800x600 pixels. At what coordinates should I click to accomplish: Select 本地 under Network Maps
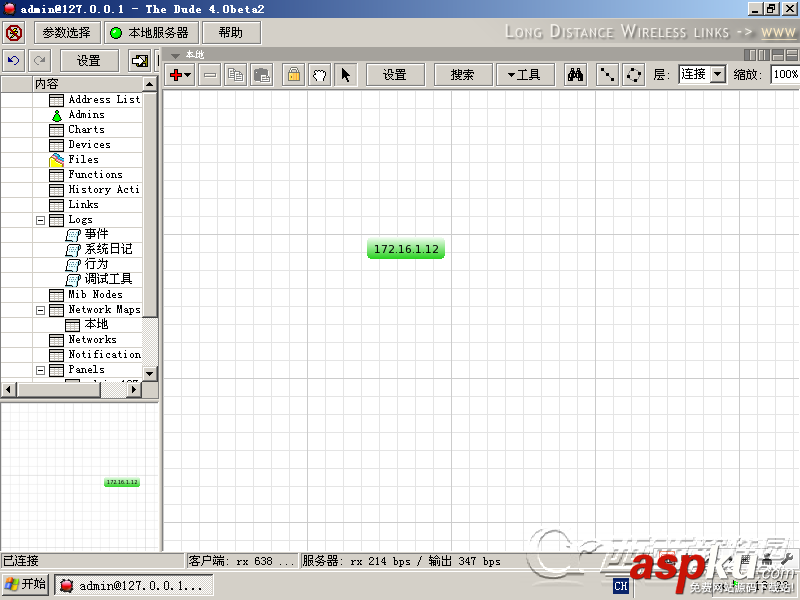[x=96, y=324]
